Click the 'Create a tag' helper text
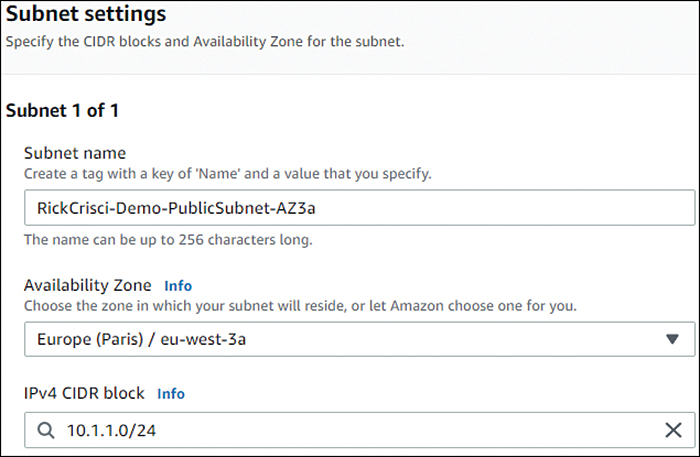Viewport: 700px width, 457px height. pos(228,174)
